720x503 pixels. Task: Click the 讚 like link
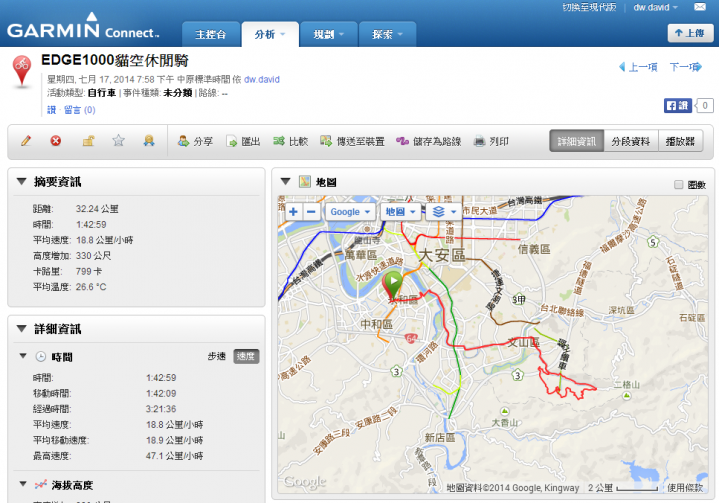(x=51, y=110)
